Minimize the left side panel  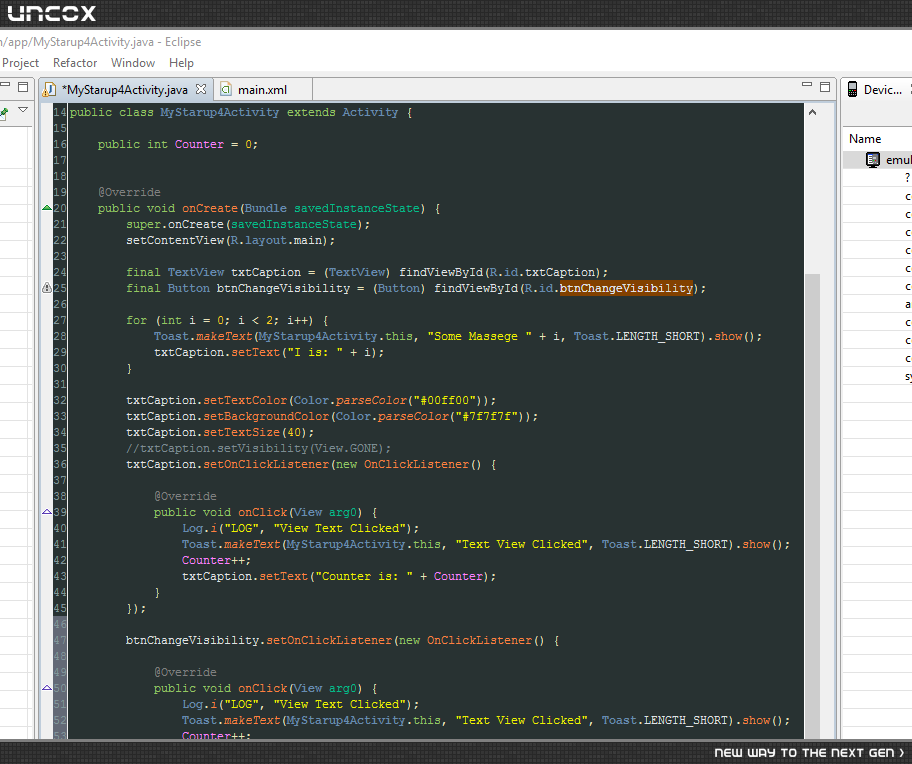coord(5,85)
